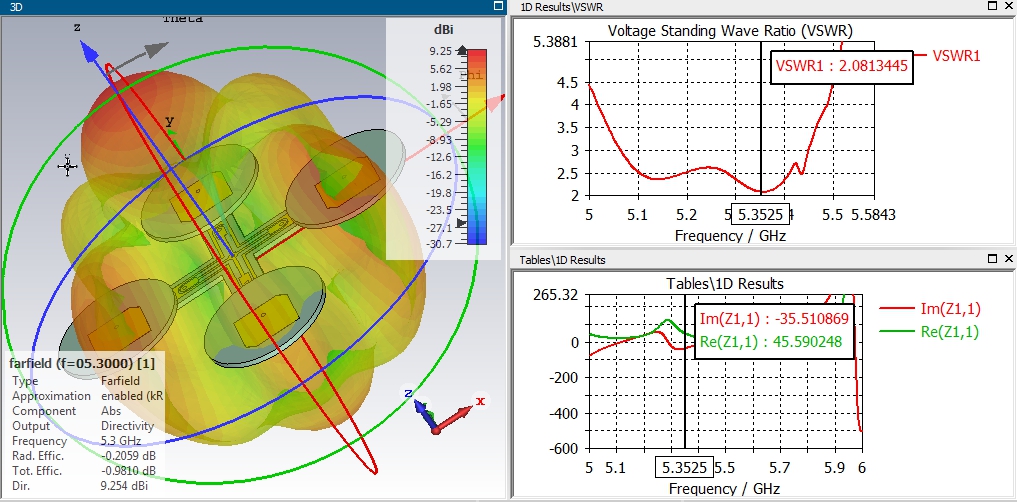Screen dimensions: 1017x502
Task: Click the 5.3881 y-axis maximum label
Action: [x=555, y=42]
